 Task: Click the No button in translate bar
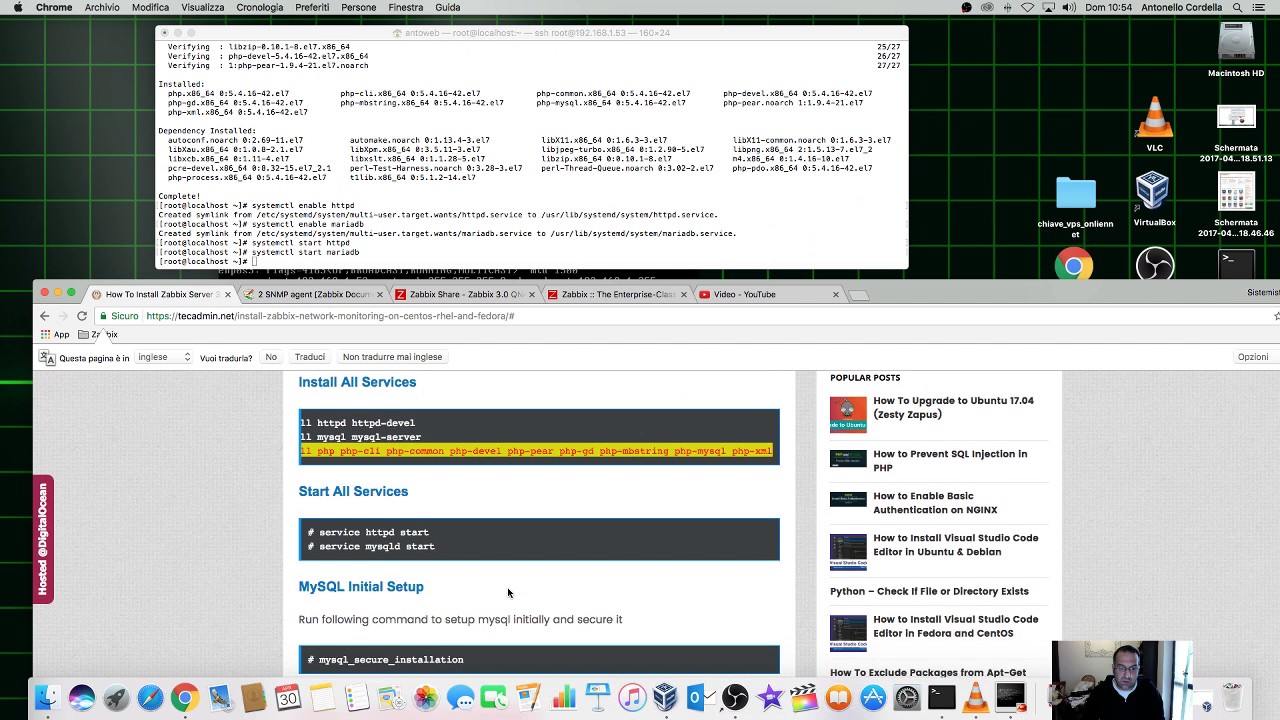(x=271, y=357)
